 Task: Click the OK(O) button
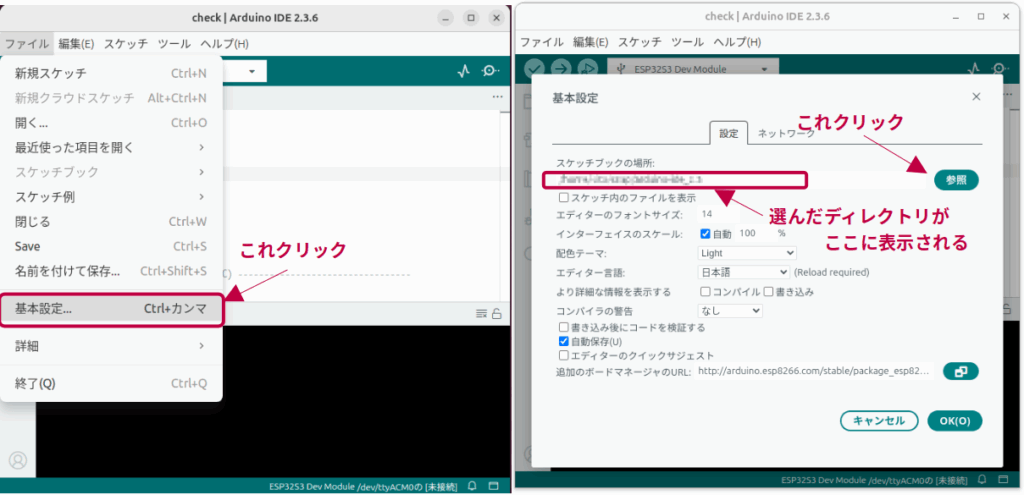tap(954, 421)
